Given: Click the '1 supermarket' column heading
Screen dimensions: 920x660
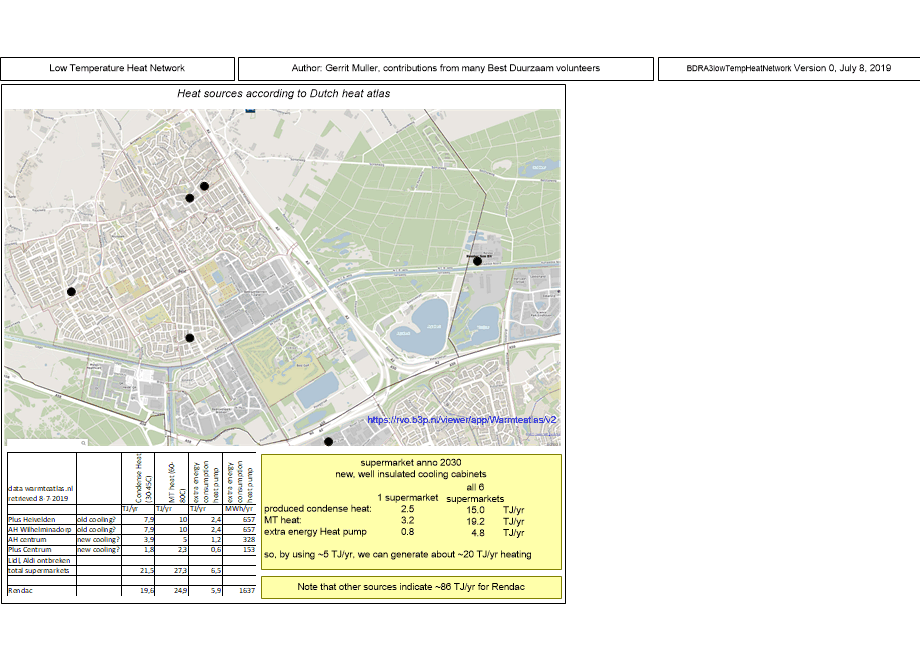Looking at the screenshot, I should (x=408, y=497).
